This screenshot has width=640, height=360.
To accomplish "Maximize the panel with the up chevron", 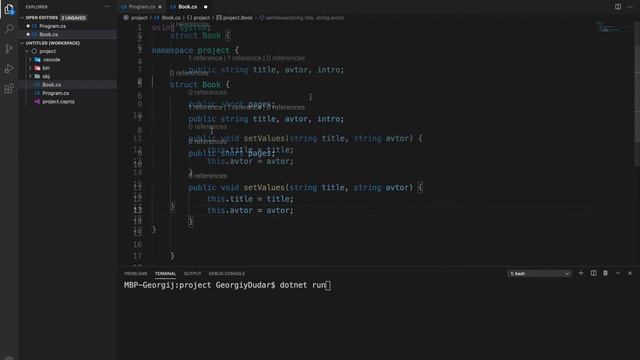I will click(618, 273).
